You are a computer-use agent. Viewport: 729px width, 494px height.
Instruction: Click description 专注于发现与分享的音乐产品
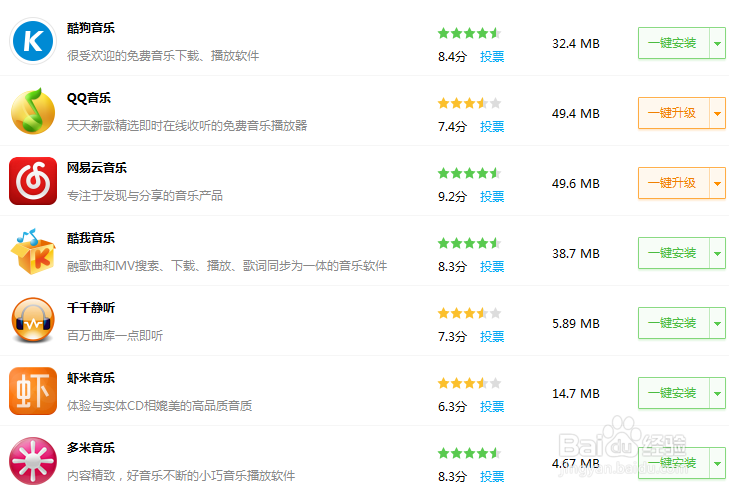click(145, 196)
